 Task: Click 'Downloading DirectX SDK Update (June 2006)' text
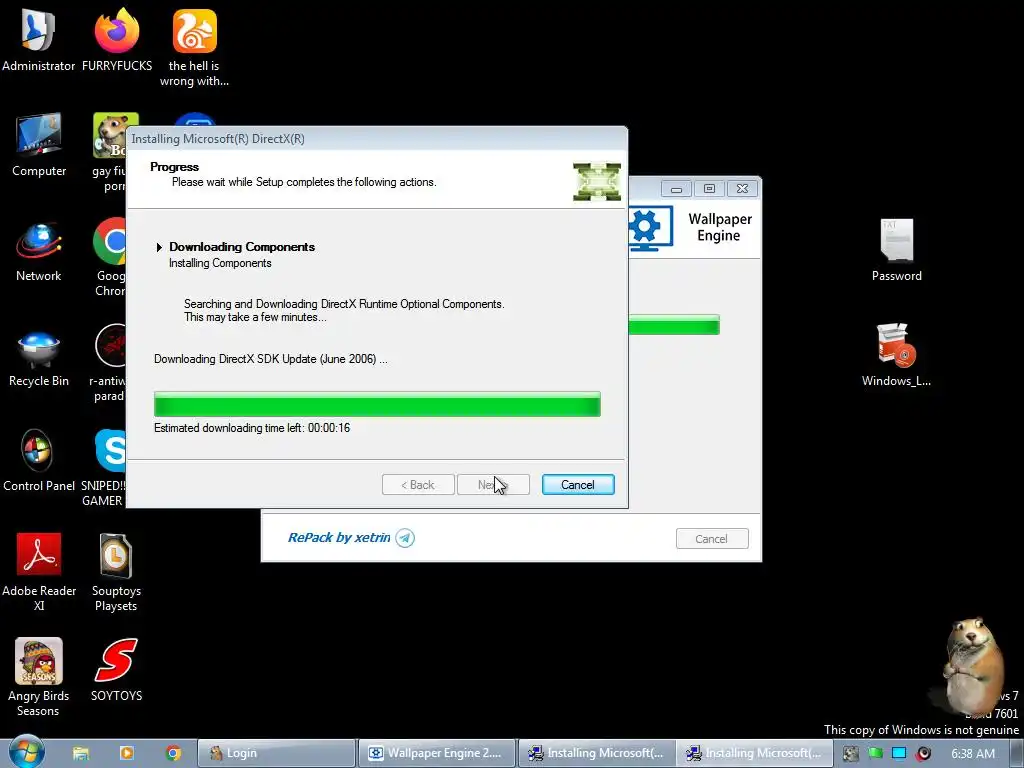point(270,359)
